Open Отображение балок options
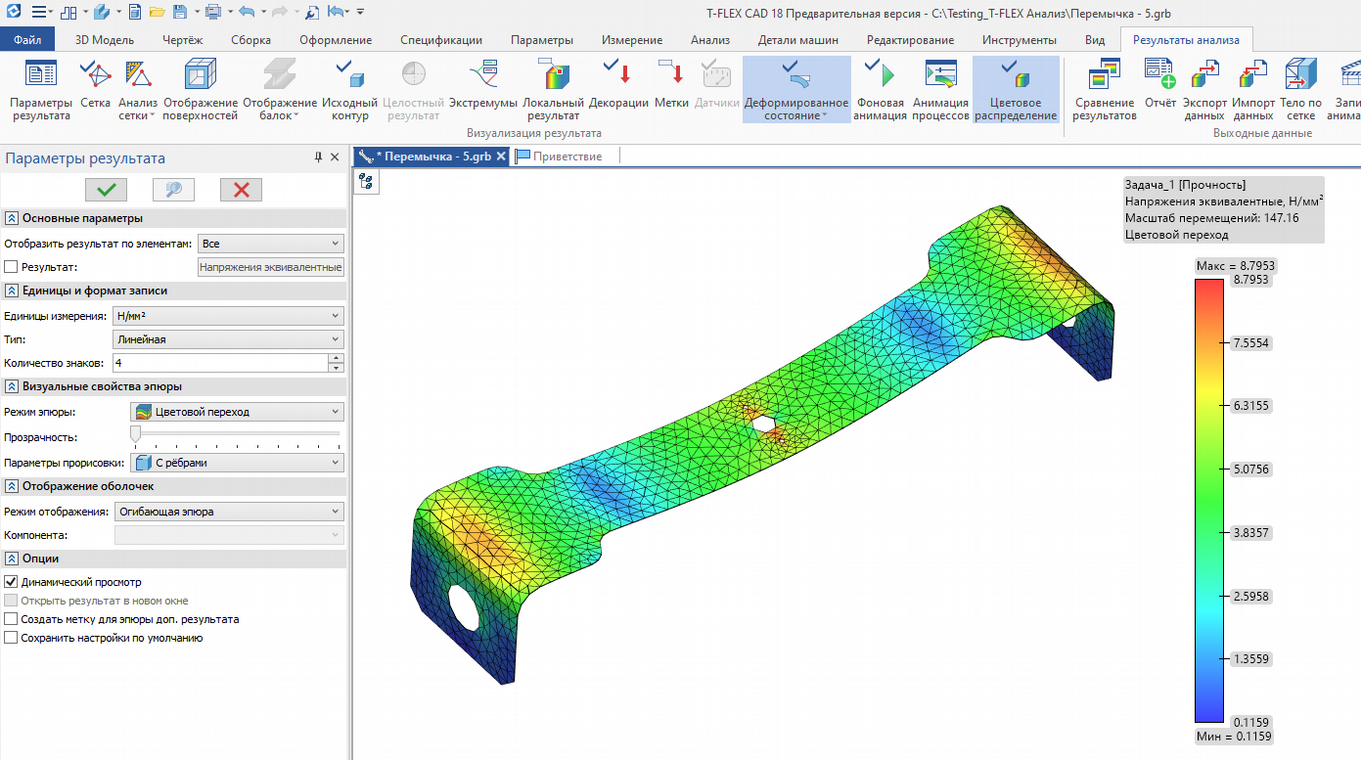Viewport: 1361px width, 760px height. click(x=279, y=90)
